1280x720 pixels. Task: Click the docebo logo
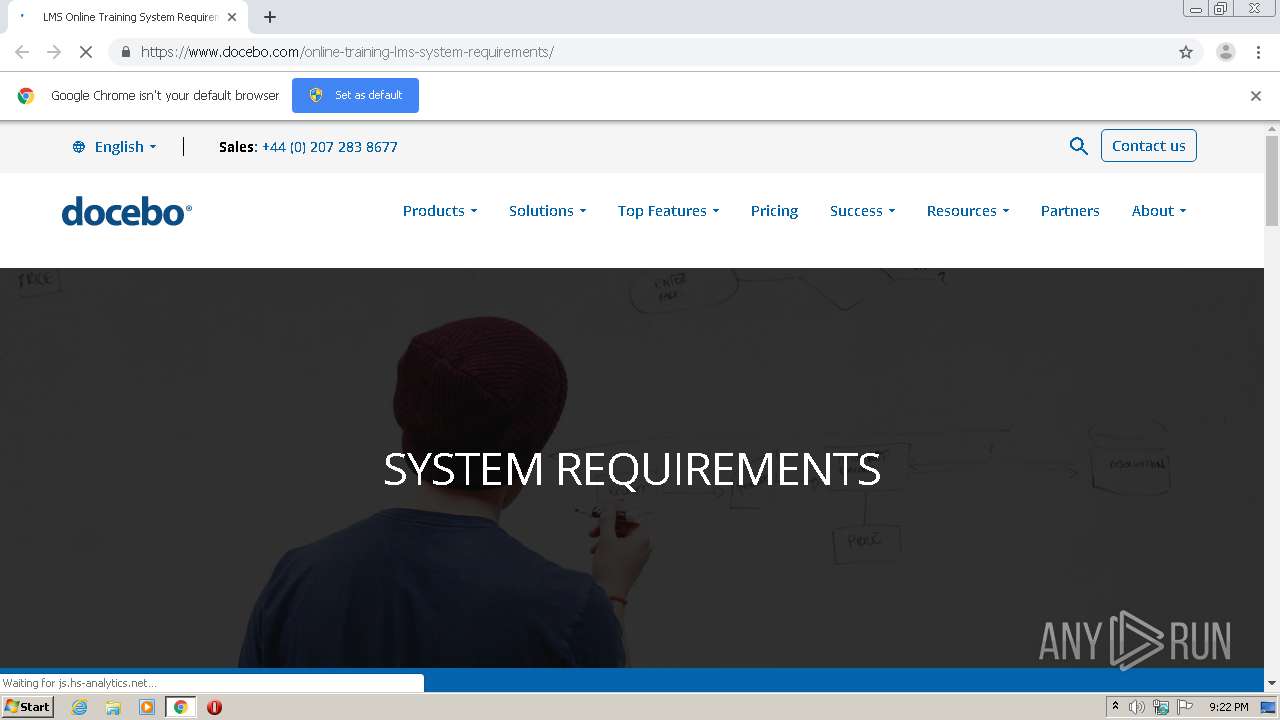(126, 211)
